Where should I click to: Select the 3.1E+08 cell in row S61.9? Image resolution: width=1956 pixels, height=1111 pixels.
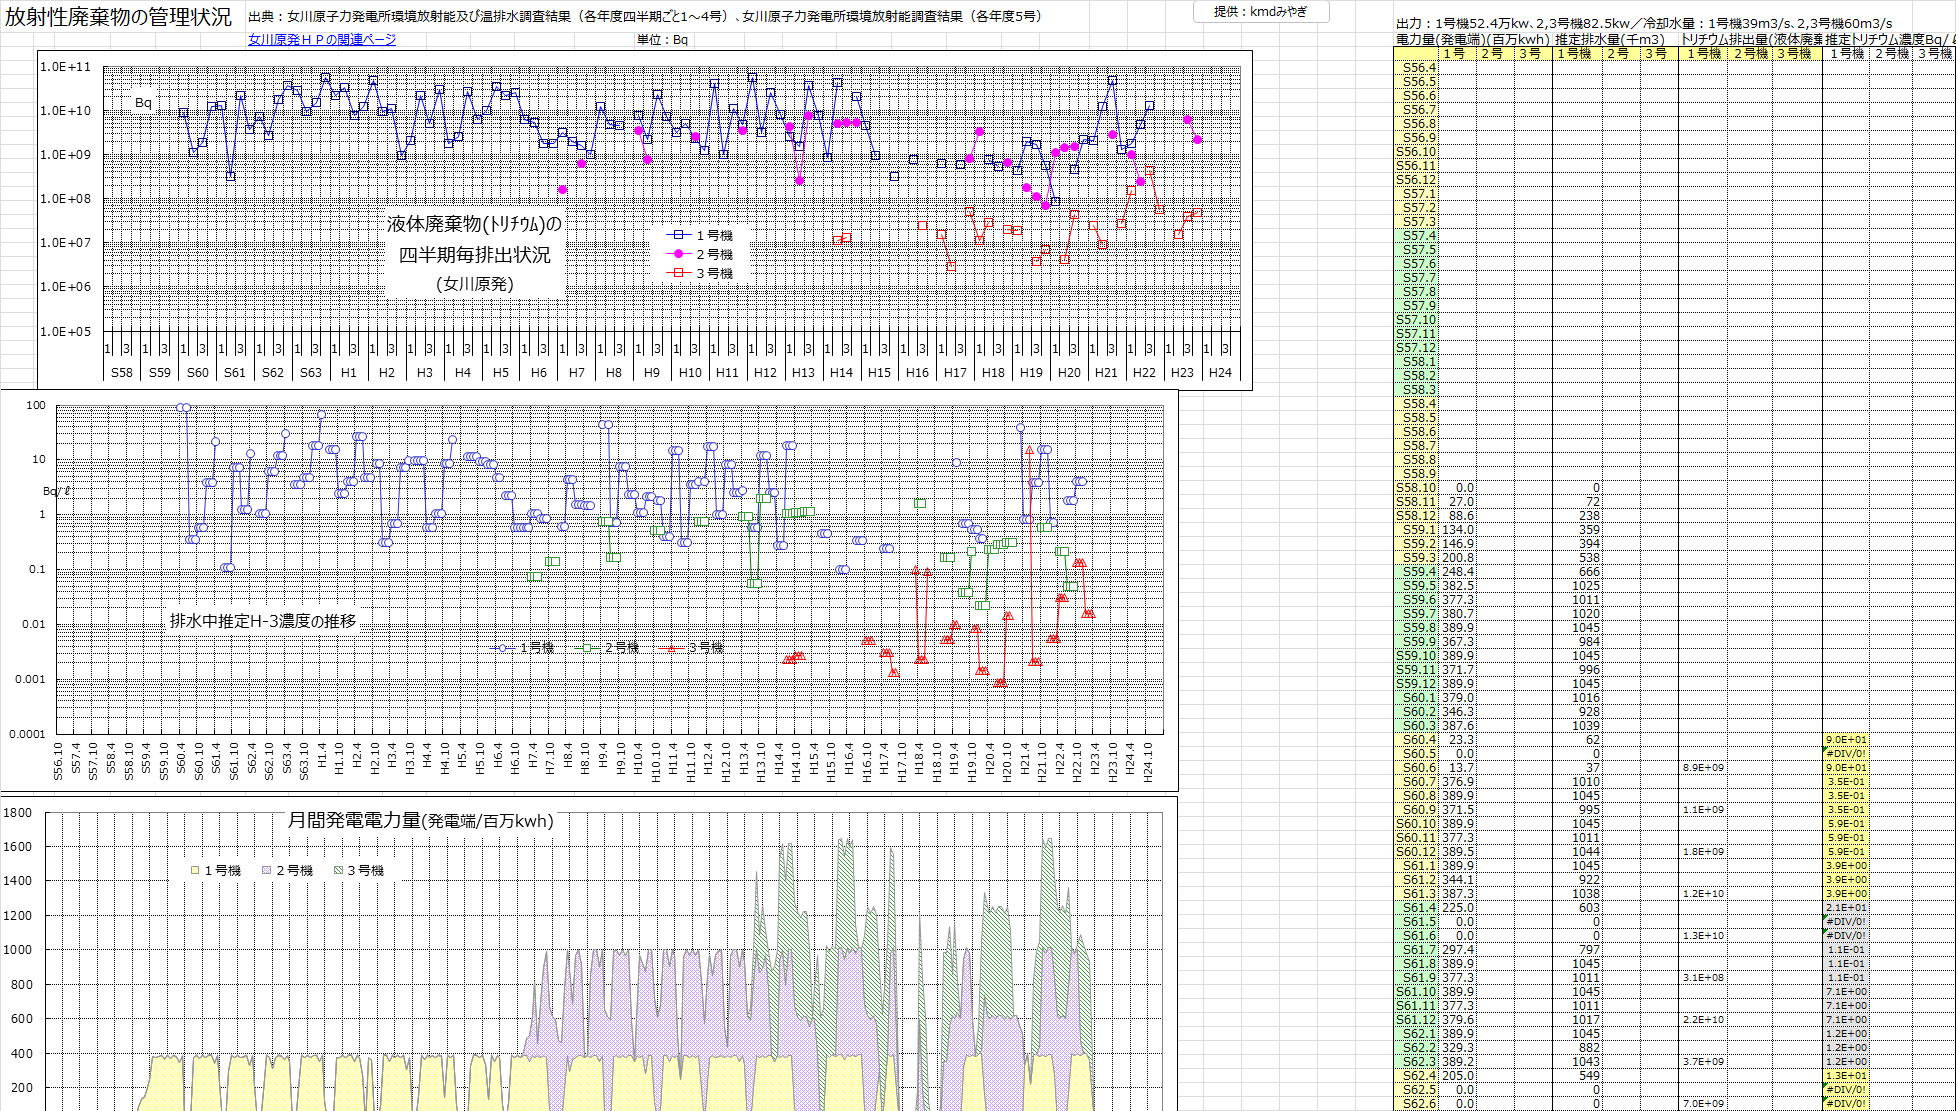[1703, 978]
